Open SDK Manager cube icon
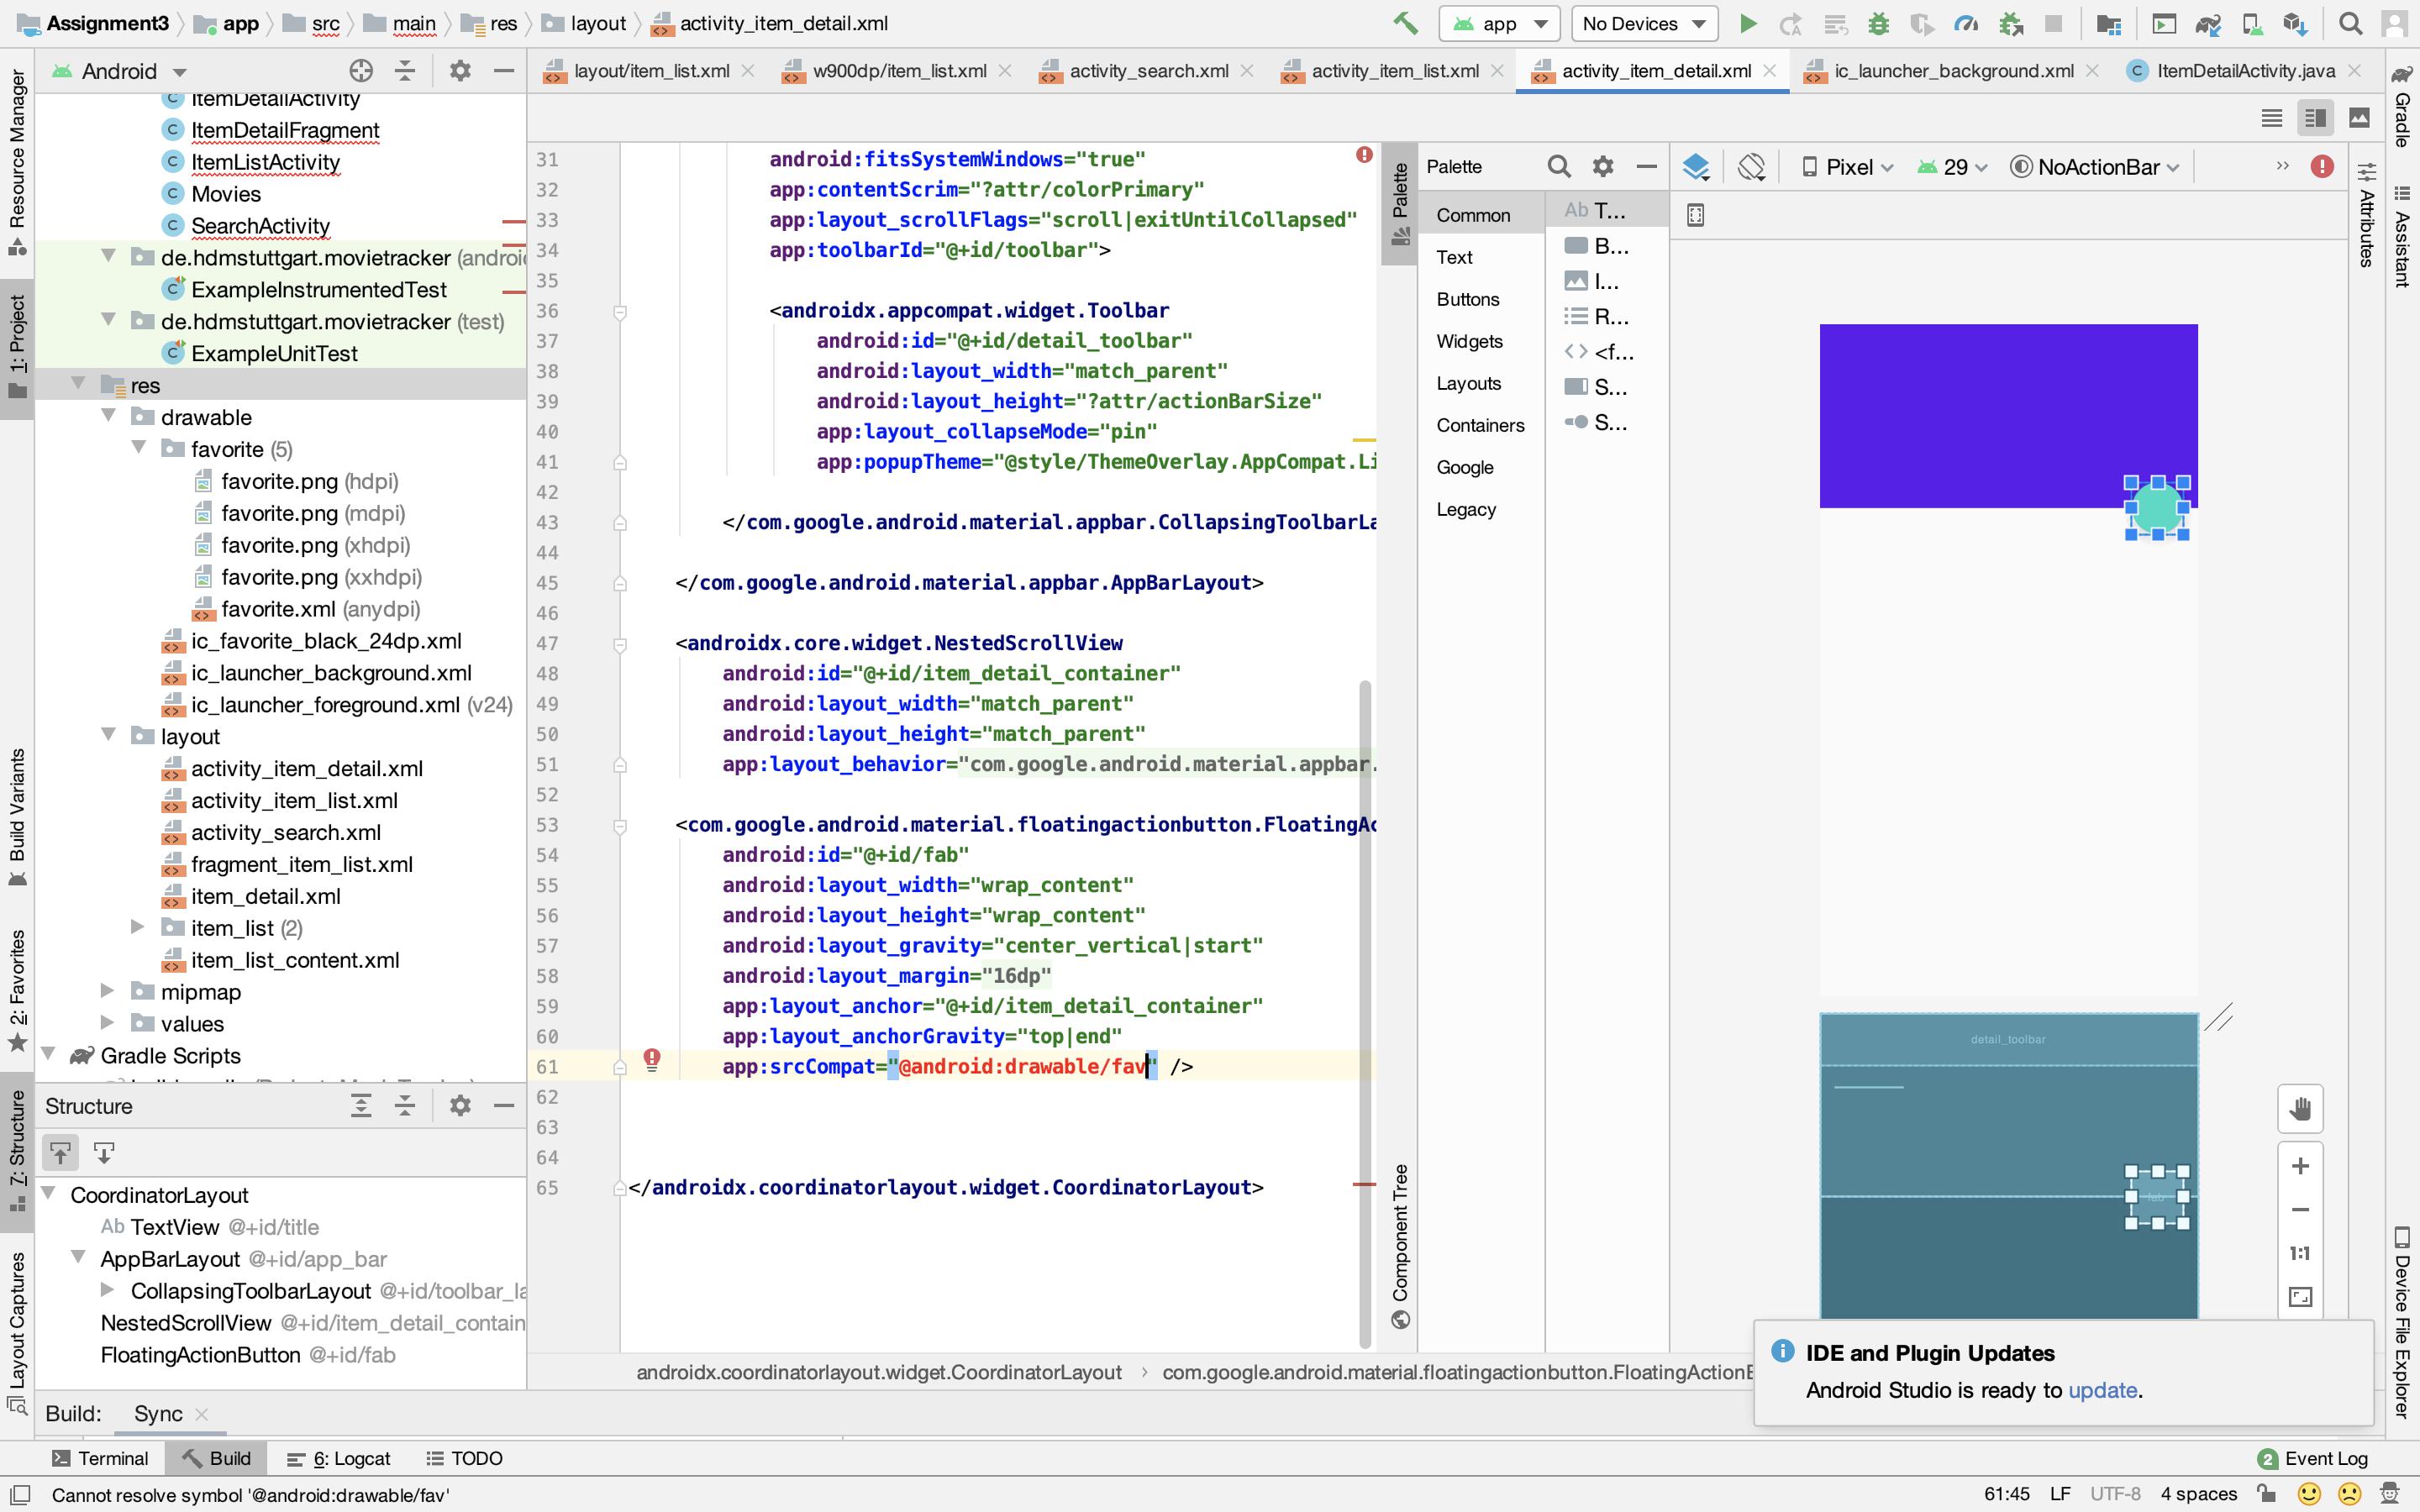Viewport: 2420px width, 1512px height. click(x=2294, y=23)
